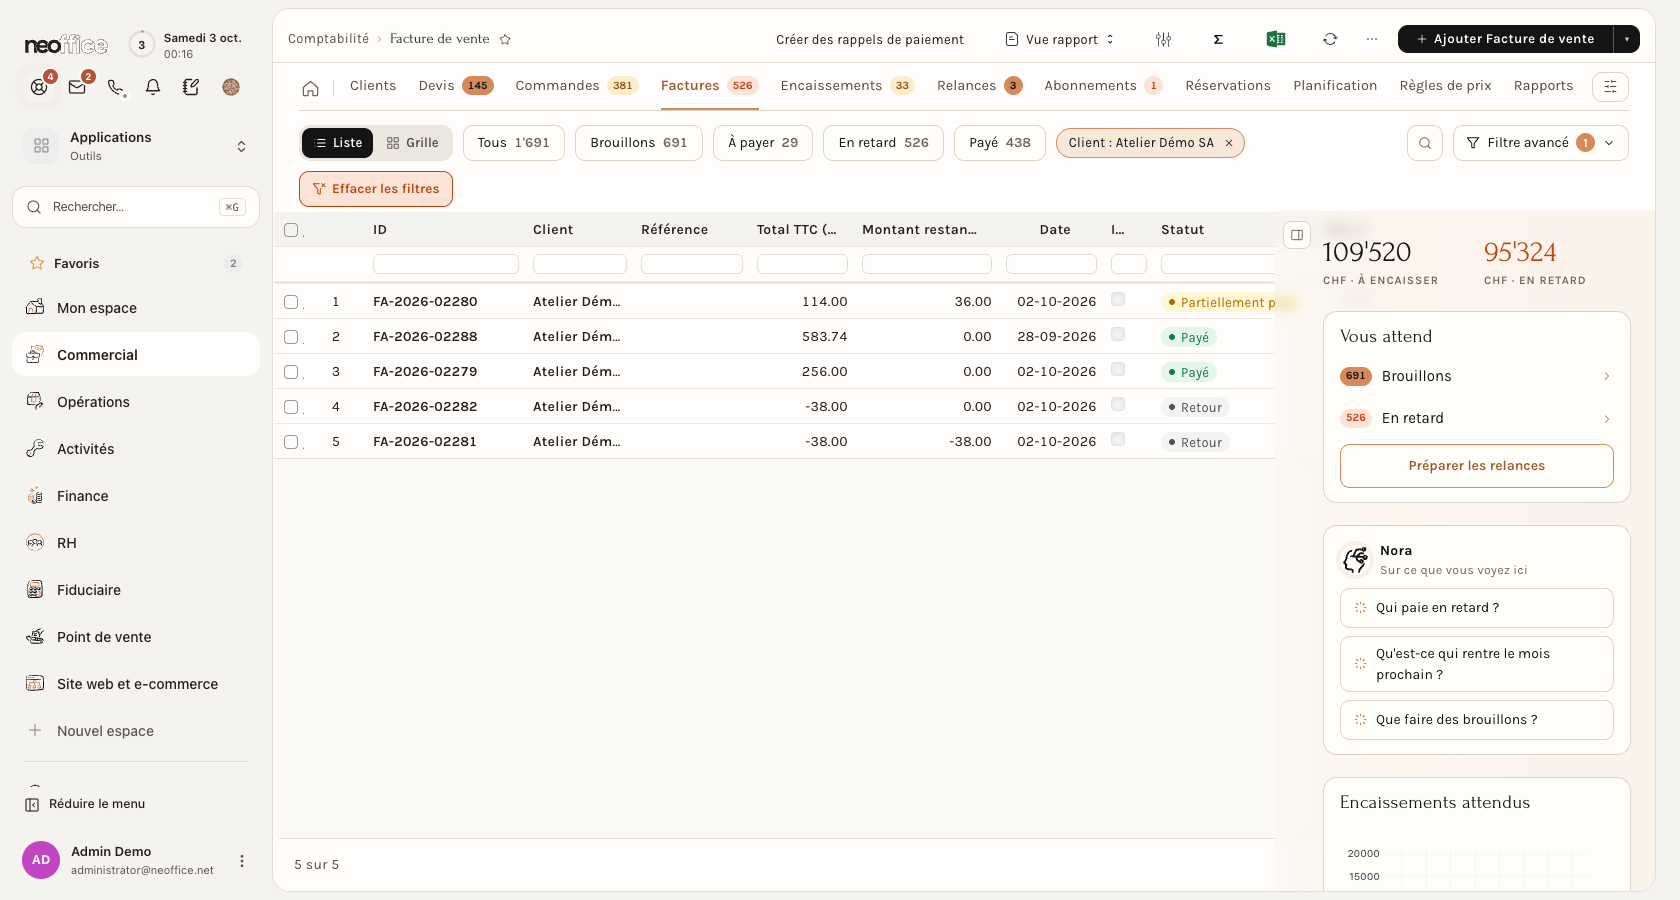Open the notifications bell
Viewport: 1680px width, 900px height.
click(x=153, y=87)
